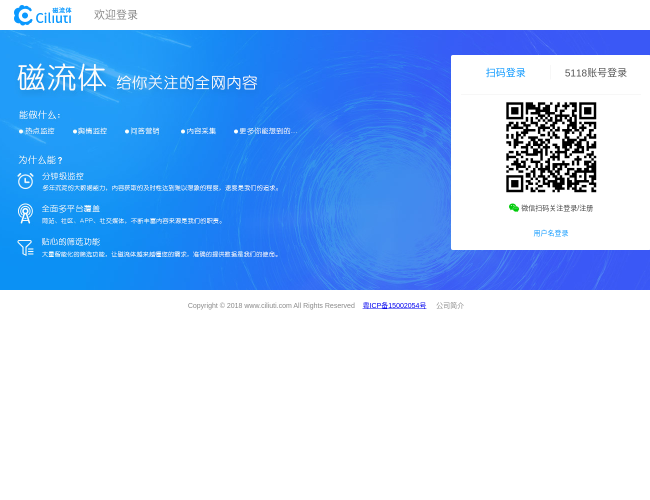Click the 热点监控 bullet text

pyautogui.click(x=39, y=131)
